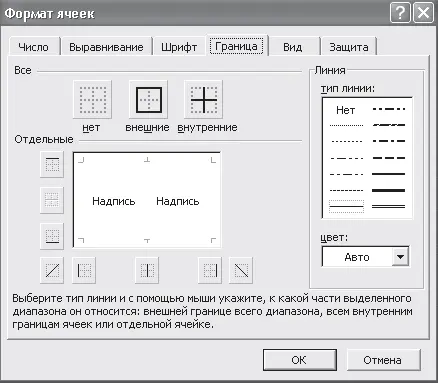The image size is (438, 383).
Task: Add diagonal-down border line
Action: click(x=241, y=270)
